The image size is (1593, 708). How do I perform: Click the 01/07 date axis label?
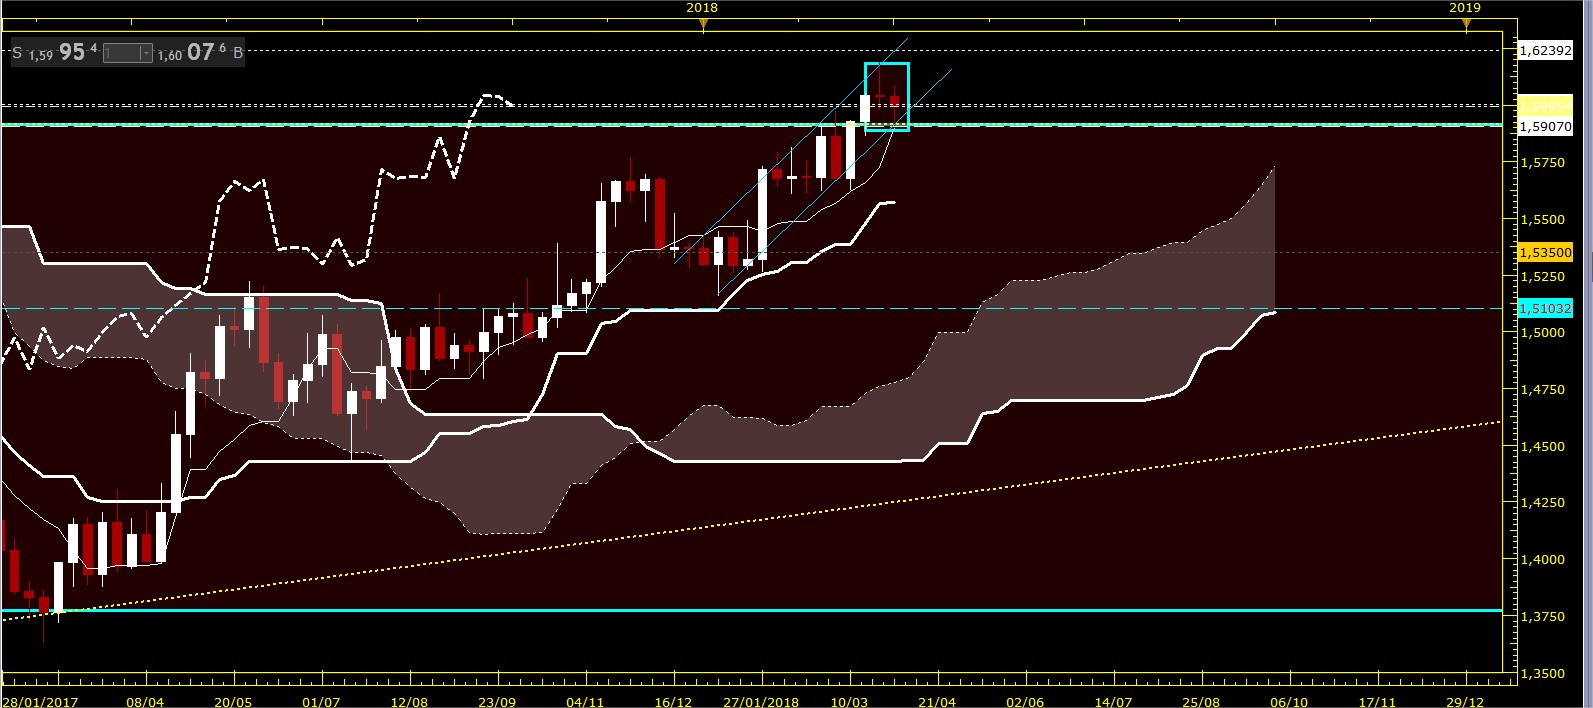point(321,701)
